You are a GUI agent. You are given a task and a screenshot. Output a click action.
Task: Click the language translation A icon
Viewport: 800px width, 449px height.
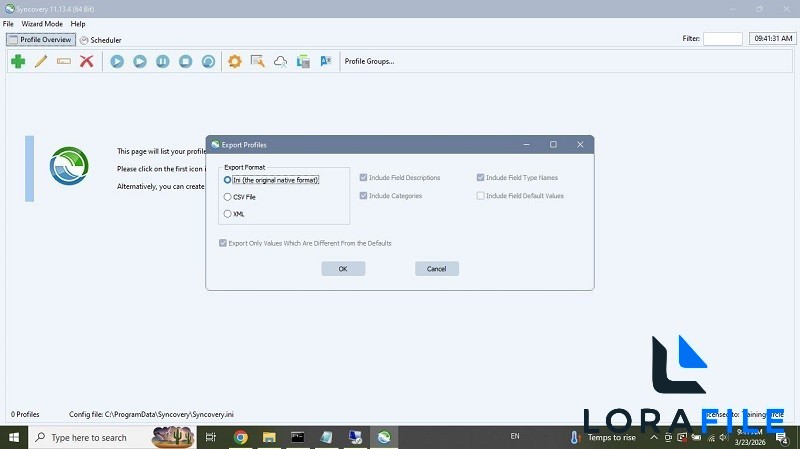click(x=326, y=61)
